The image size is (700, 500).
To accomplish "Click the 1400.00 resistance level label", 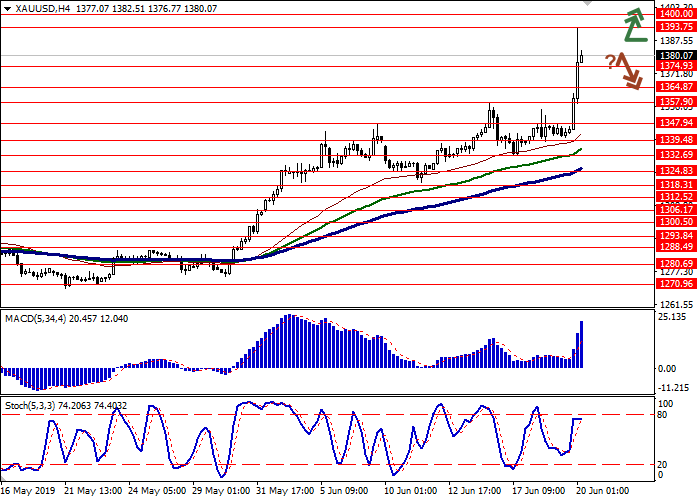I will (x=676, y=15).
